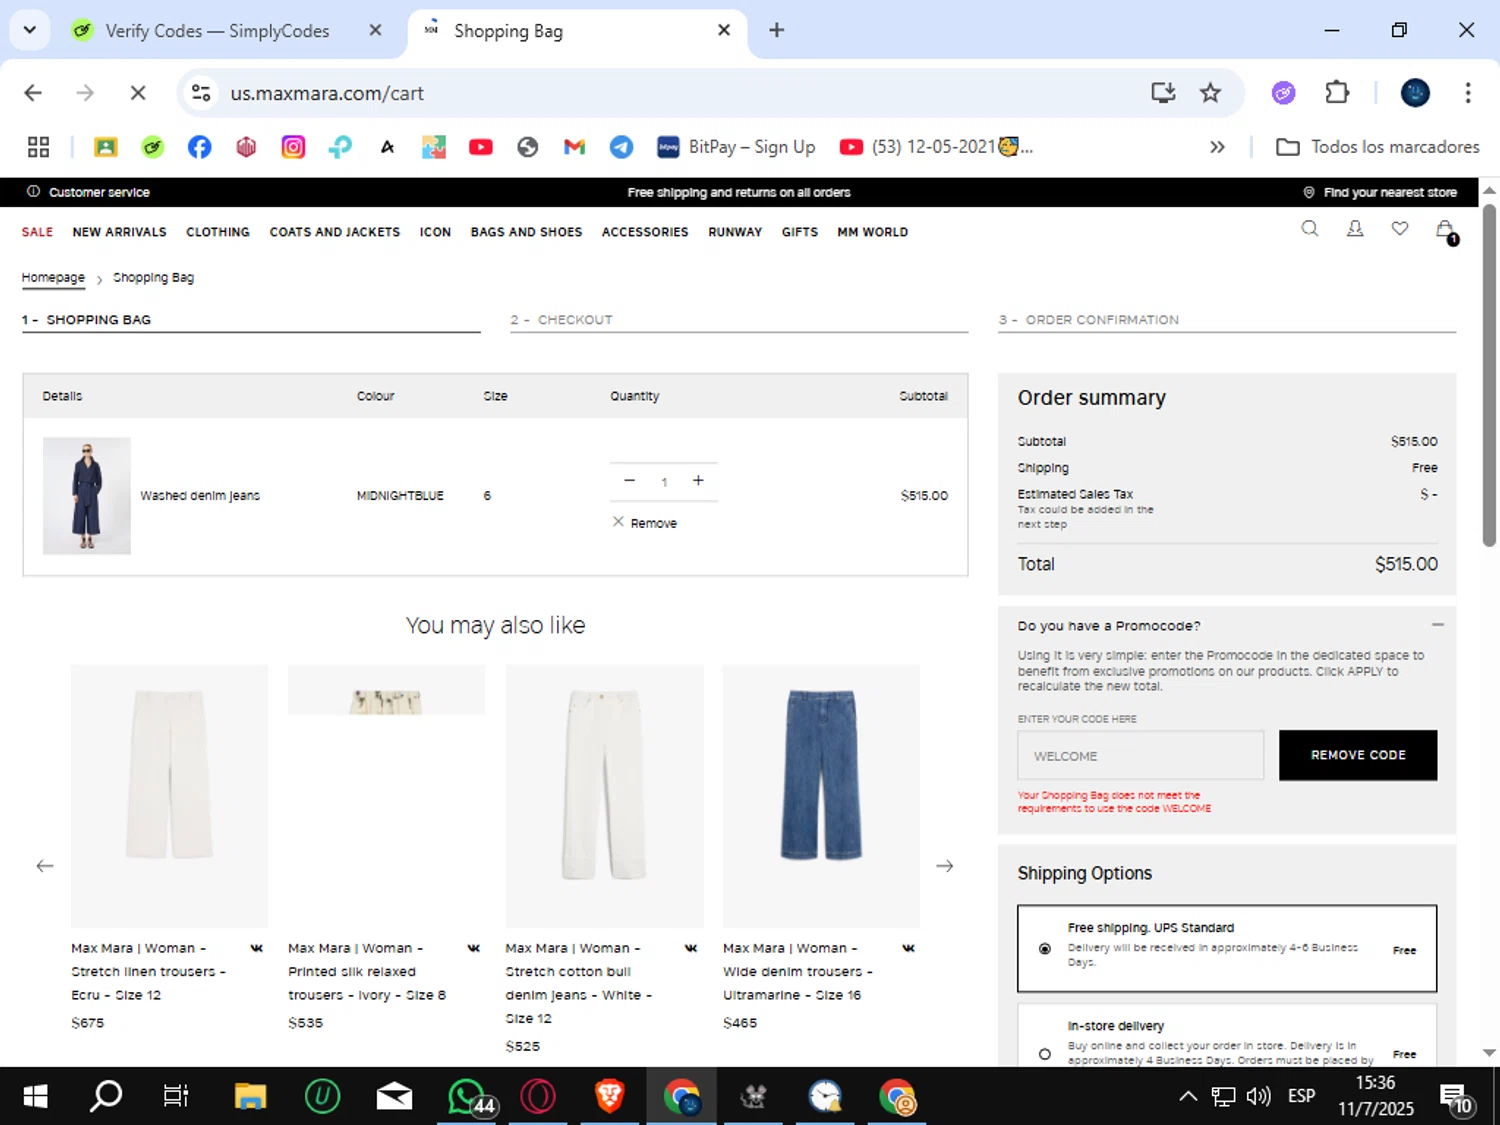Viewport: 1500px width, 1125px height.
Task: Open the shopping bag icon with badge
Action: [1445, 231]
